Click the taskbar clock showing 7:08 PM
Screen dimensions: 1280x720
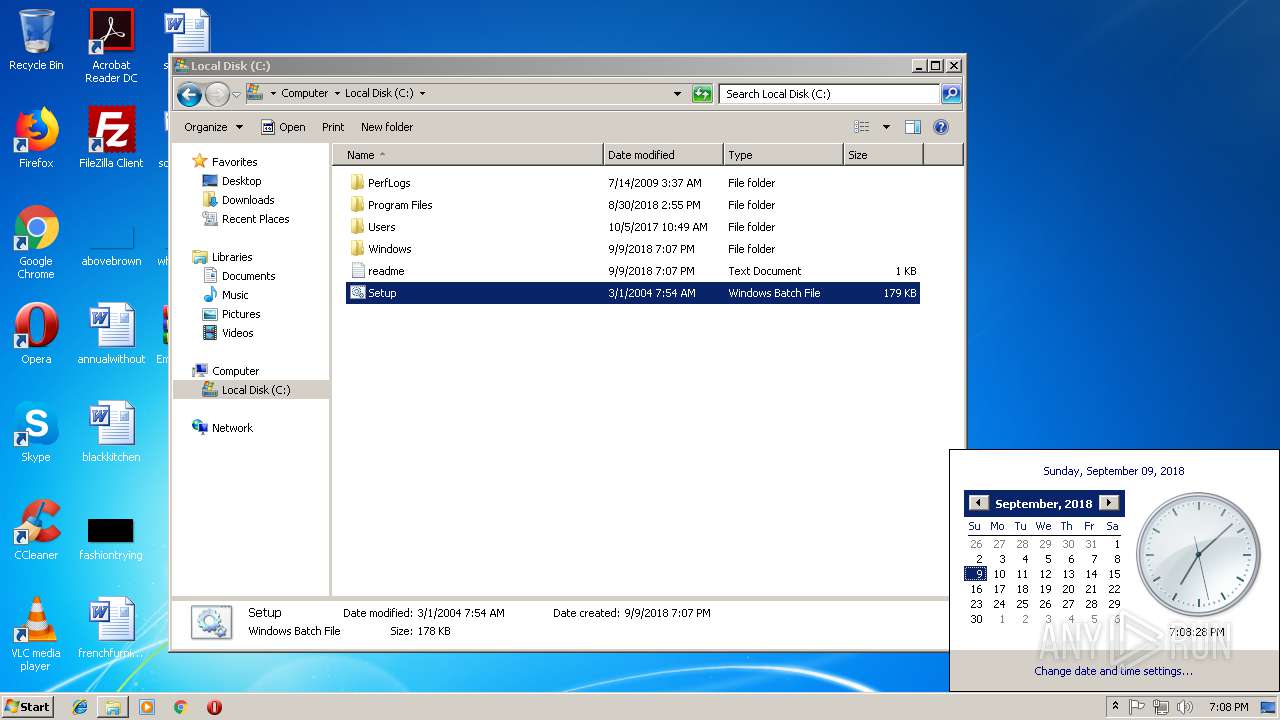[x=1228, y=707]
